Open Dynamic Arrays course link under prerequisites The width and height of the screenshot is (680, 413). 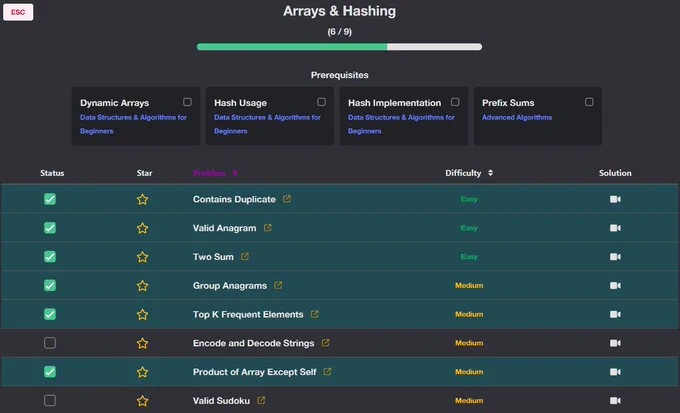pos(134,124)
